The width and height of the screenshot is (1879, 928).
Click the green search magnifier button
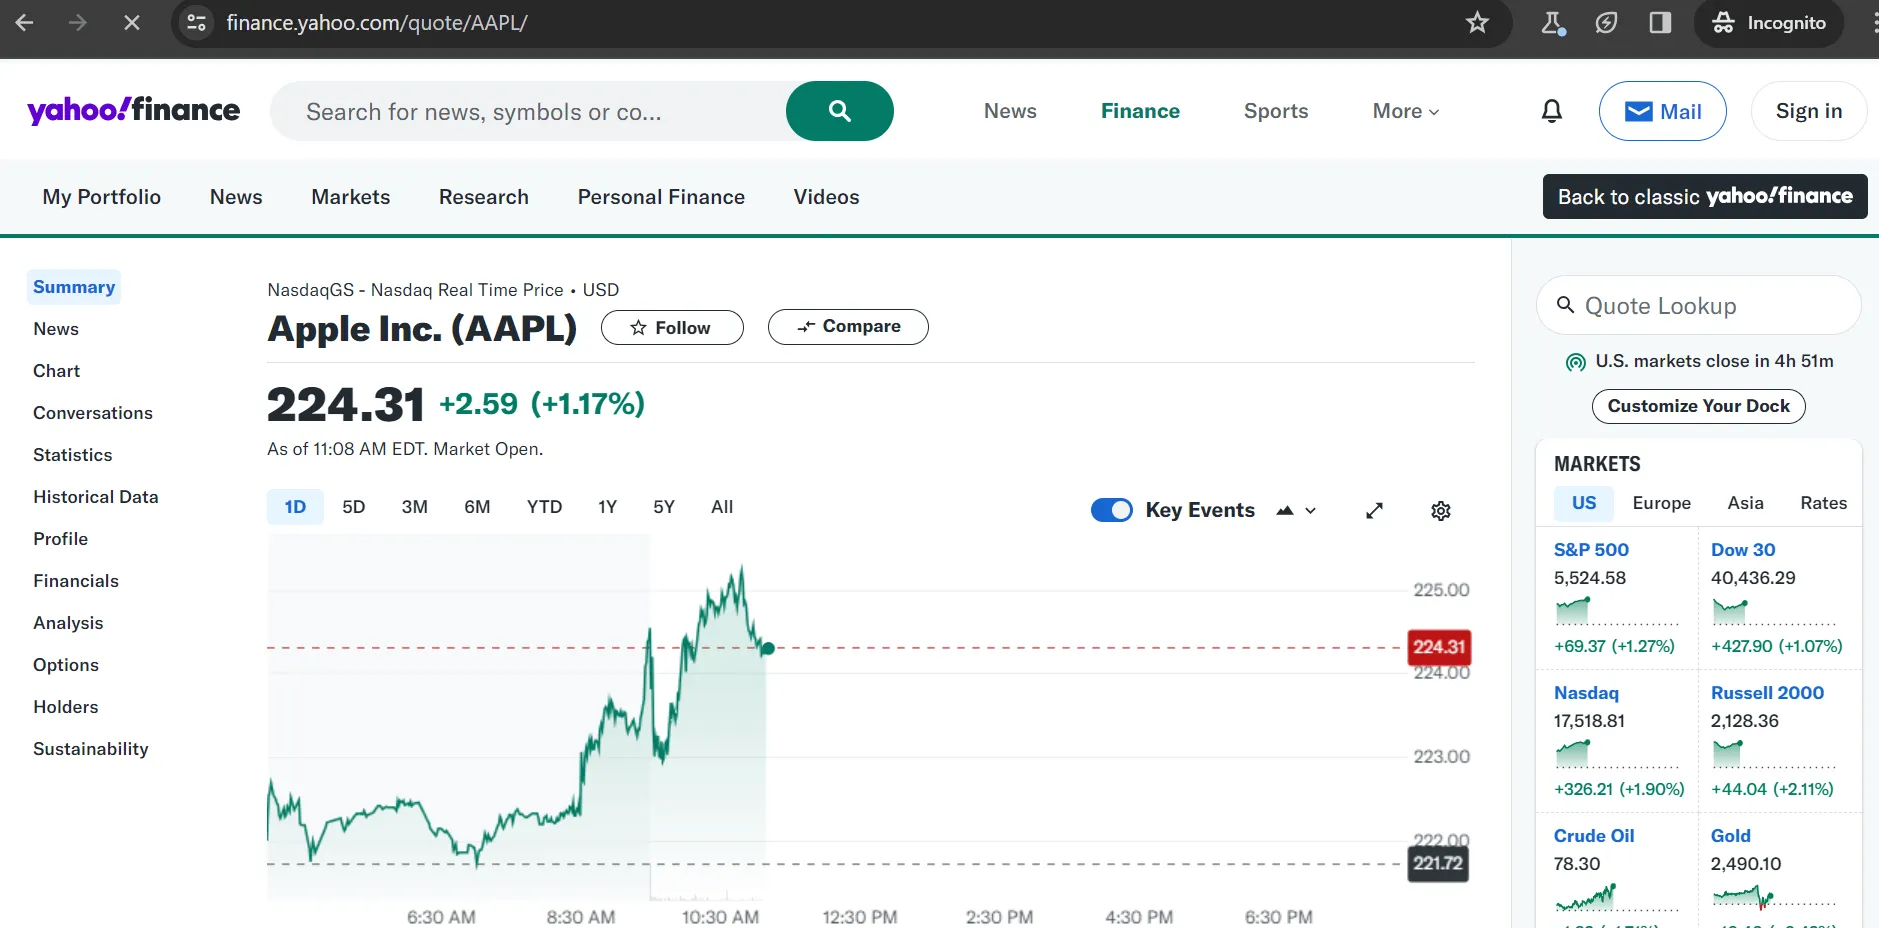(839, 111)
